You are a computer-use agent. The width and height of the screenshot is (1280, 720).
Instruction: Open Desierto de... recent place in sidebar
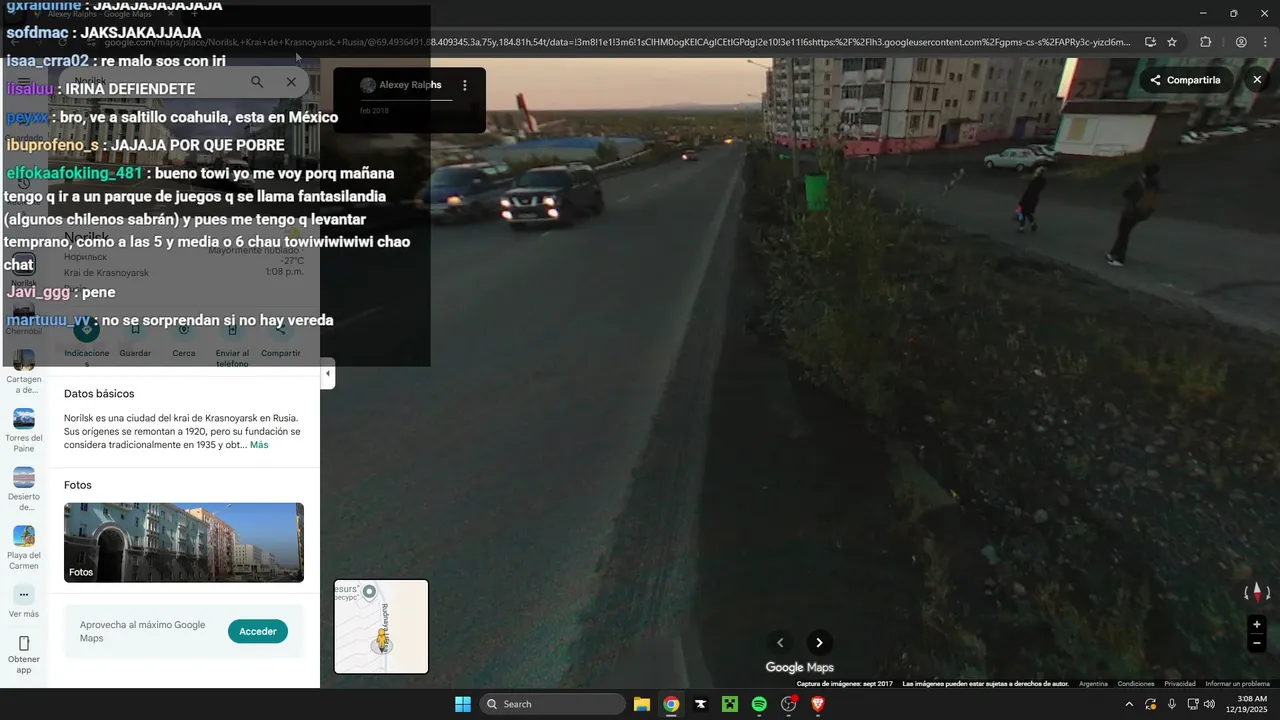(x=24, y=490)
